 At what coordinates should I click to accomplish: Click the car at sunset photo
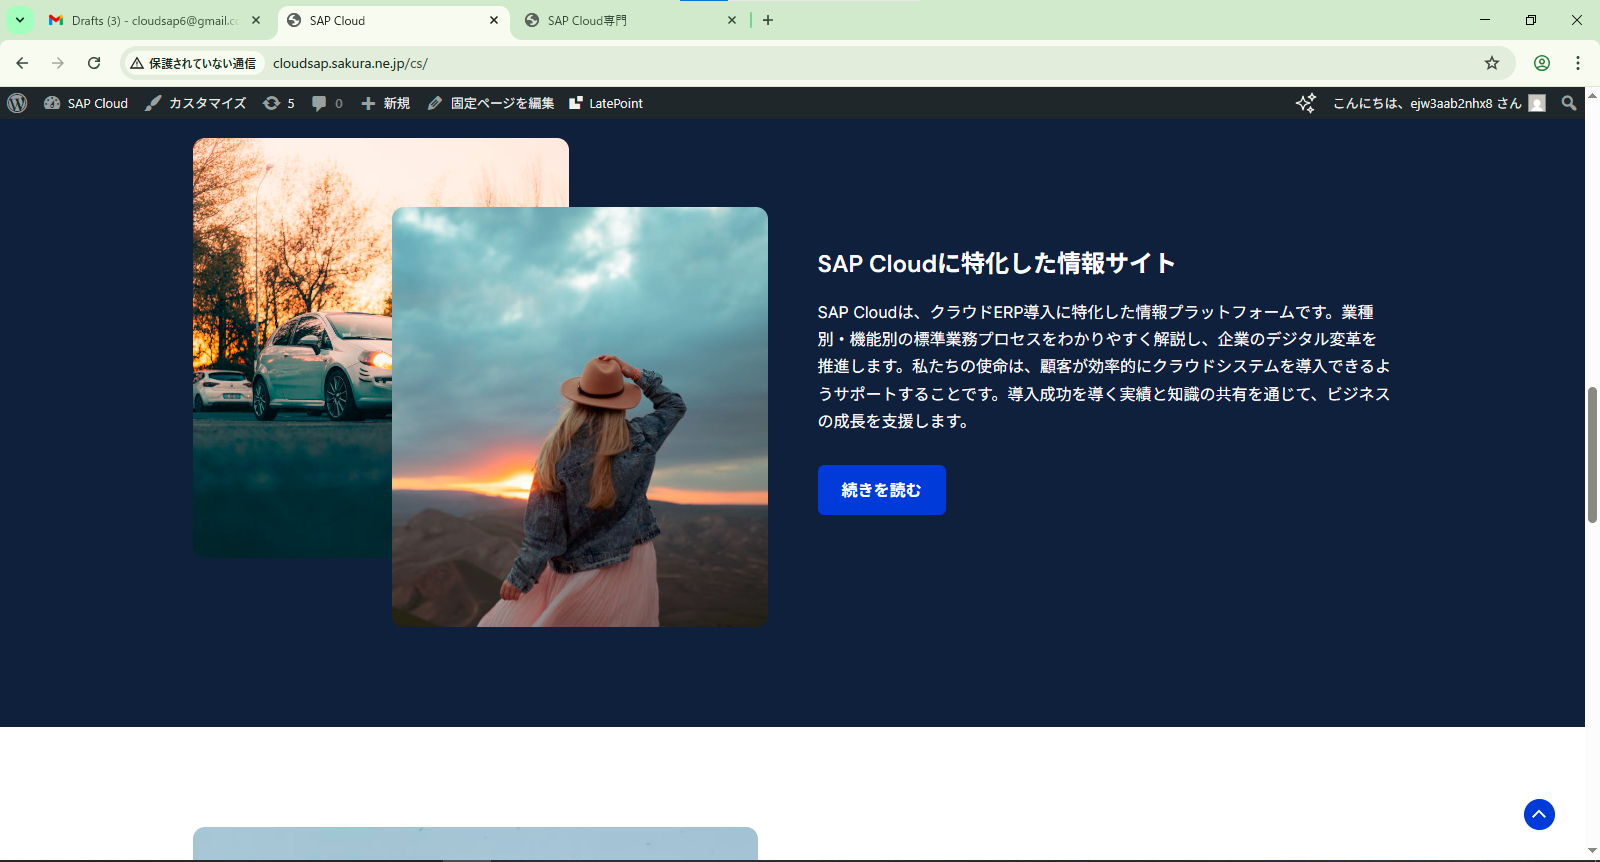pyautogui.click(x=292, y=347)
